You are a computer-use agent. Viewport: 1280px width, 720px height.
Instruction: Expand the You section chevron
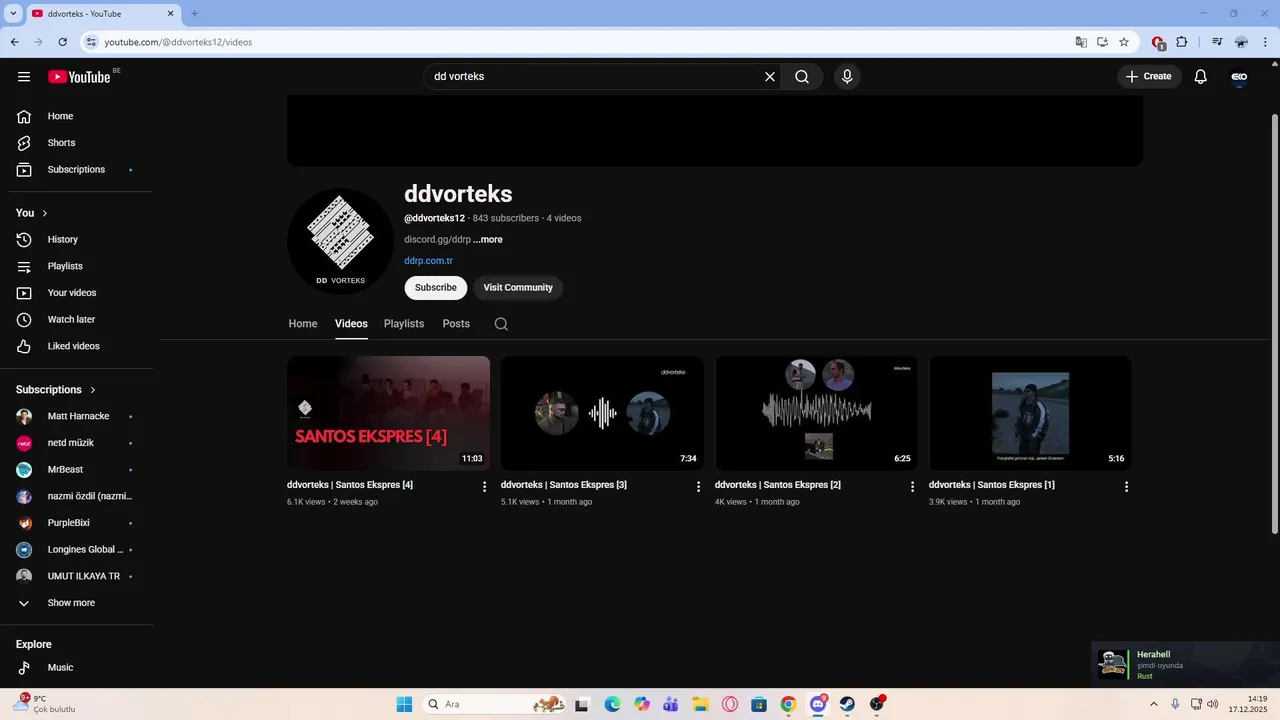coord(45,213)
